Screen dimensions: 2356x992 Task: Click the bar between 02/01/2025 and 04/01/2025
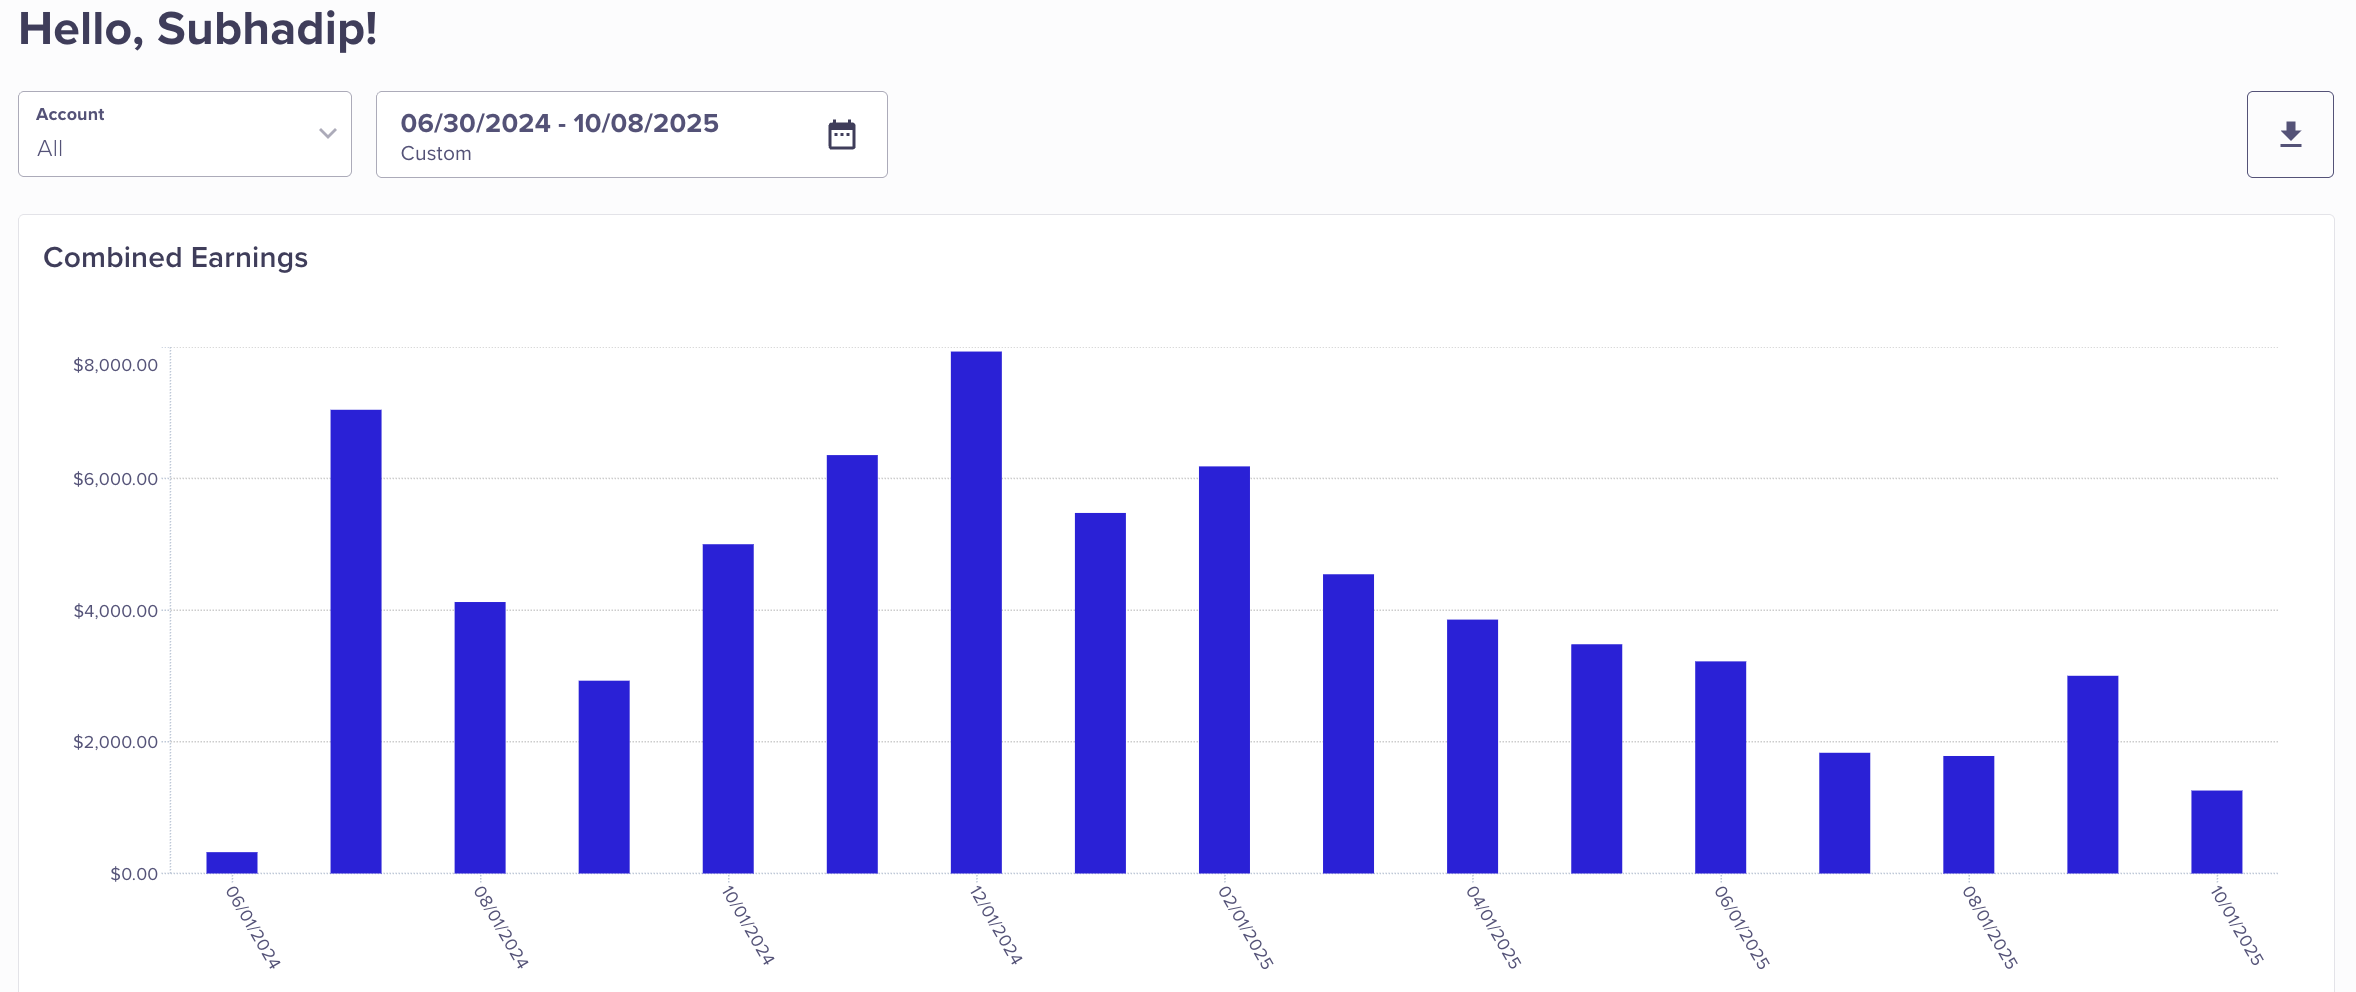(x=1348, y=724)
